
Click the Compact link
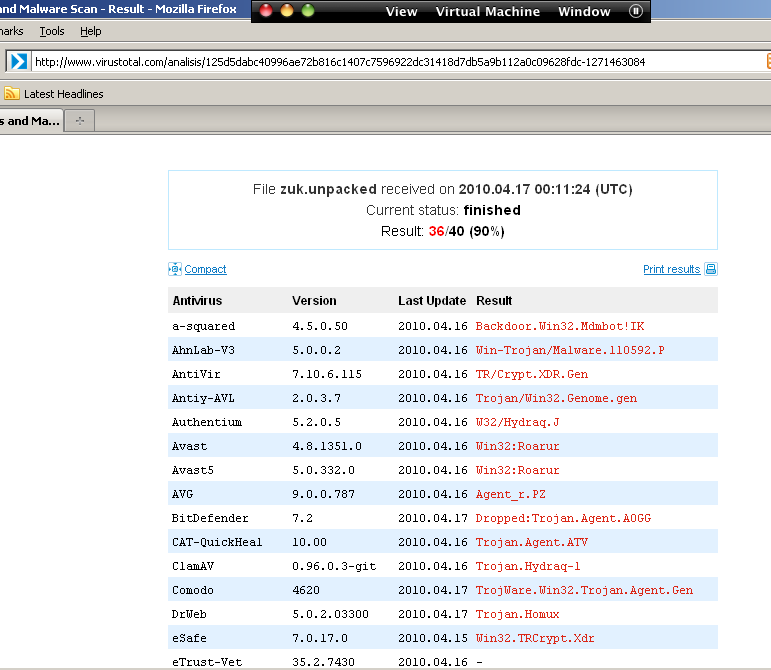(205, 269)
